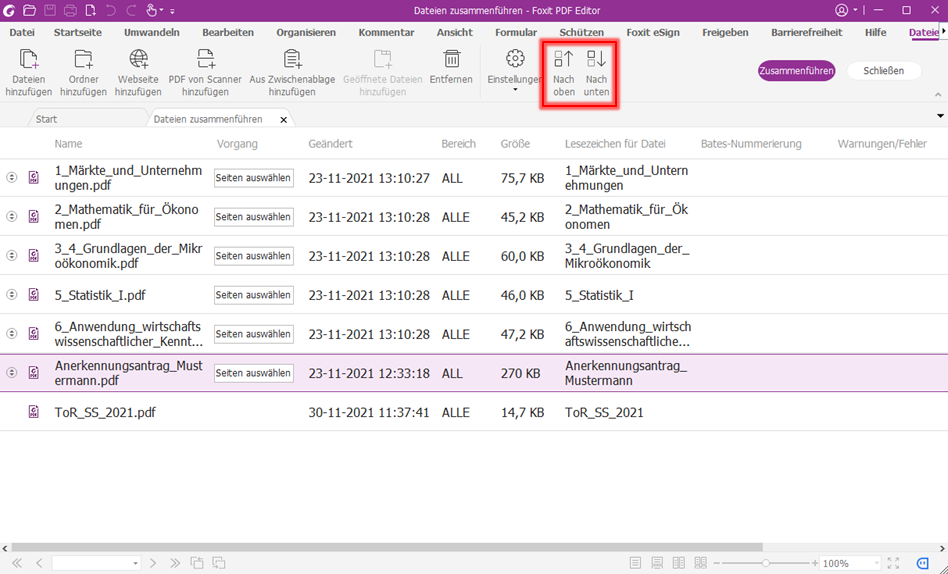Open the Einstellungen dropdown arrow
Screen dimensions: 948x574
(x=515, y=90)
